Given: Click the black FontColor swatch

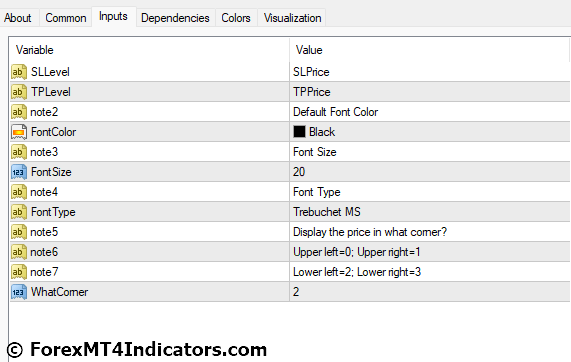Looking at the screenshot, I should click(299, 132).
